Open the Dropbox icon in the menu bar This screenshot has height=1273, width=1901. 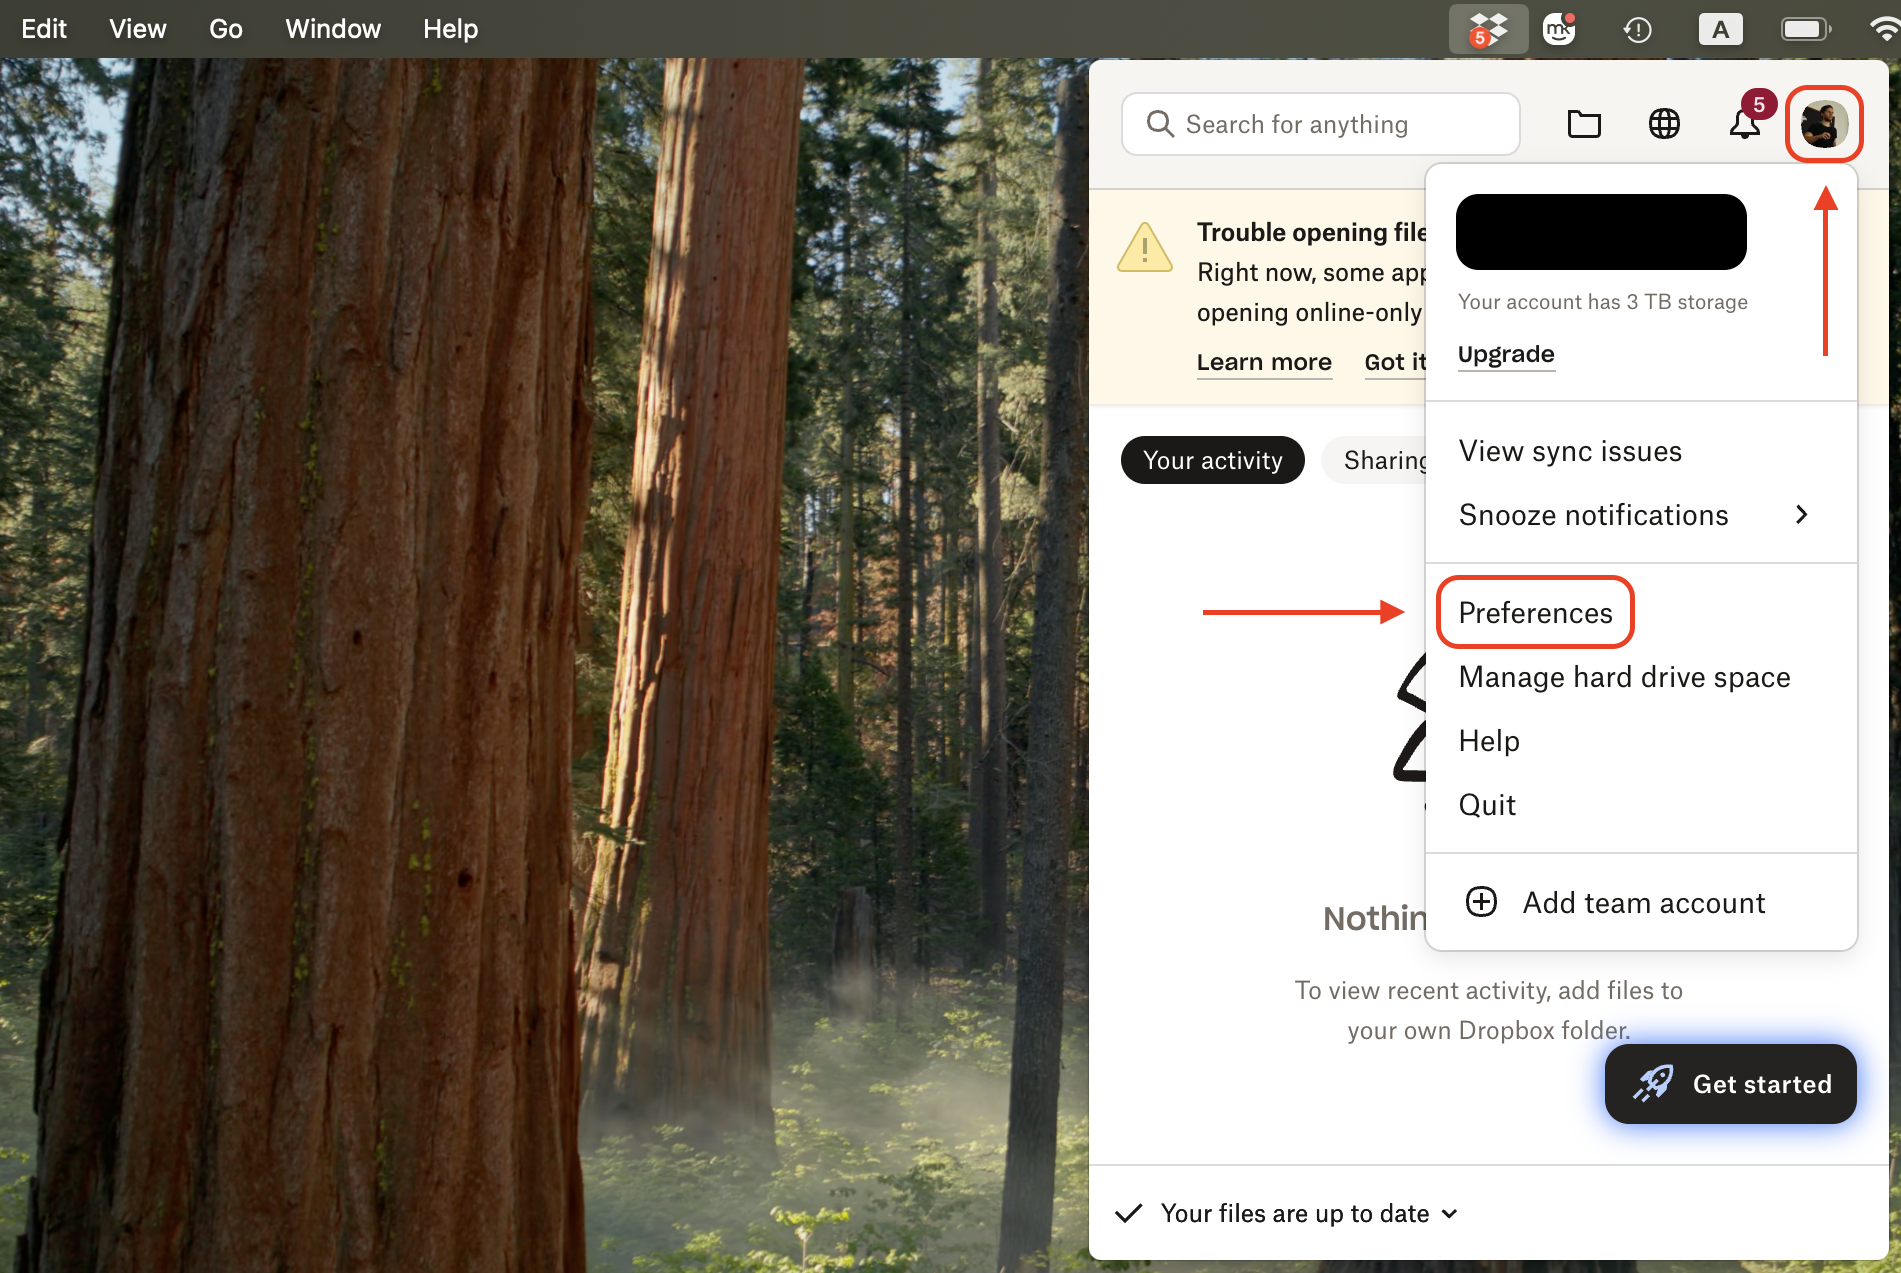(x=1487, y=28)
